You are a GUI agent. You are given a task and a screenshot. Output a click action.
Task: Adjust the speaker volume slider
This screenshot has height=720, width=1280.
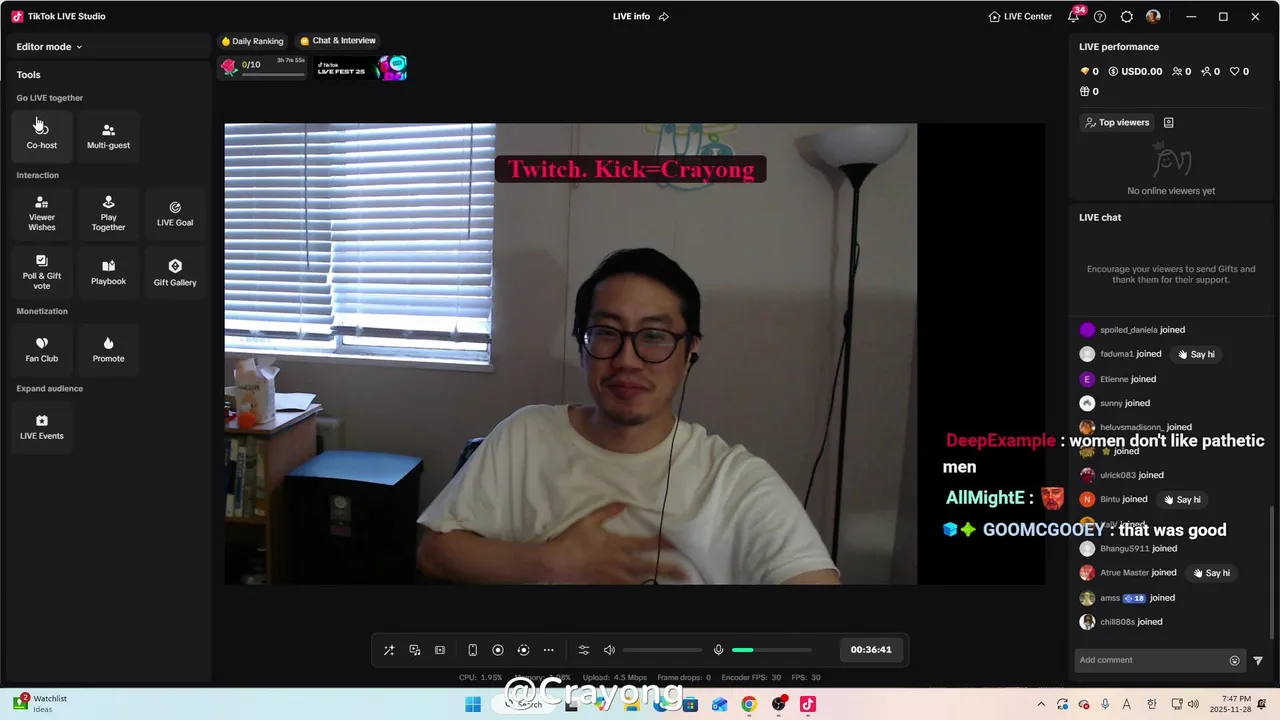[662, 650]
